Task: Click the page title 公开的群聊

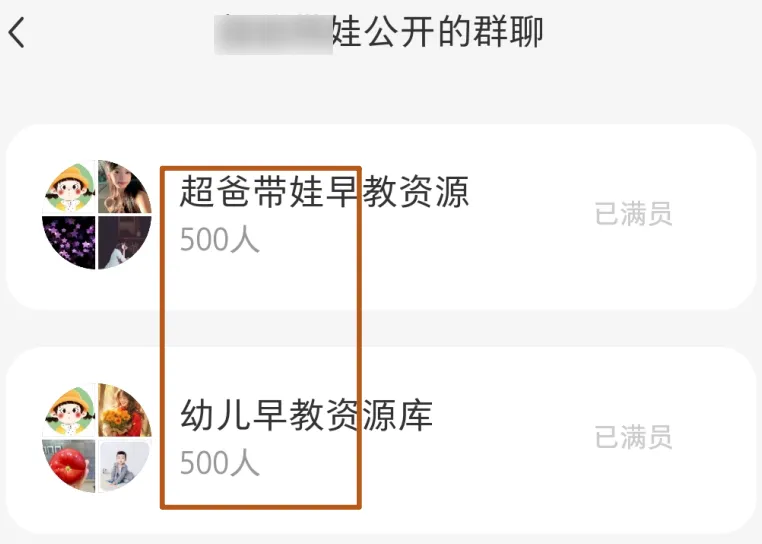Action: coord(454,32)
